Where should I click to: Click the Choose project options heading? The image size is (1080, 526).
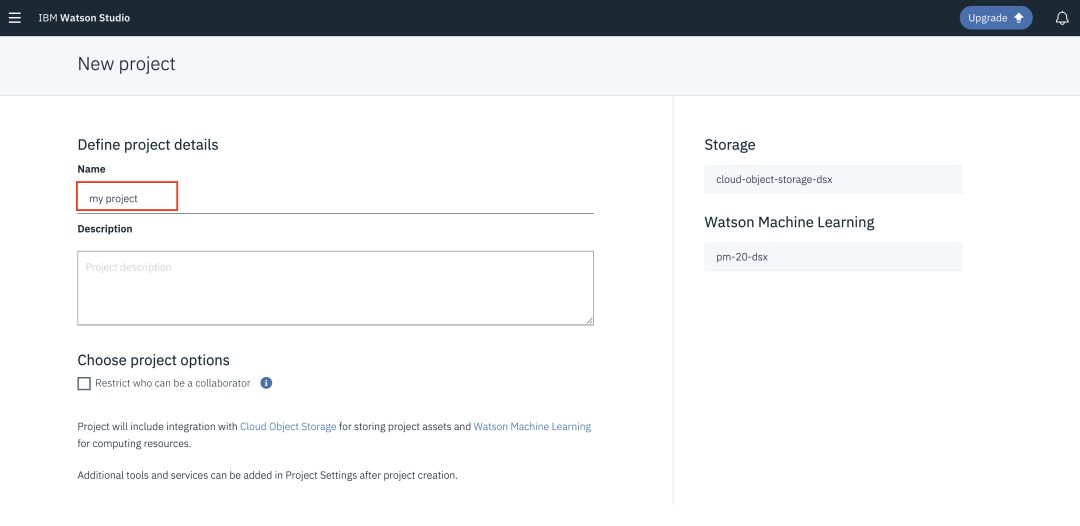click(154, 360)
